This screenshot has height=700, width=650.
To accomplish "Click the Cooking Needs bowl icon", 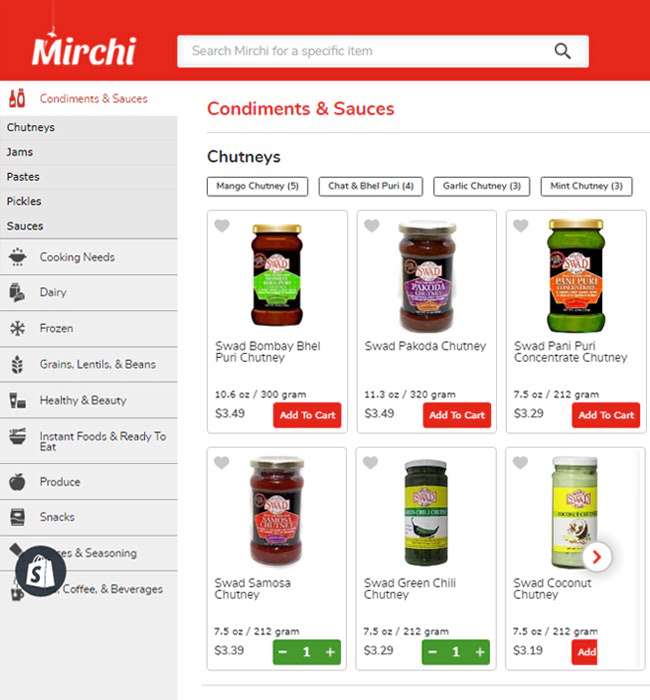I will coord(17,257).
